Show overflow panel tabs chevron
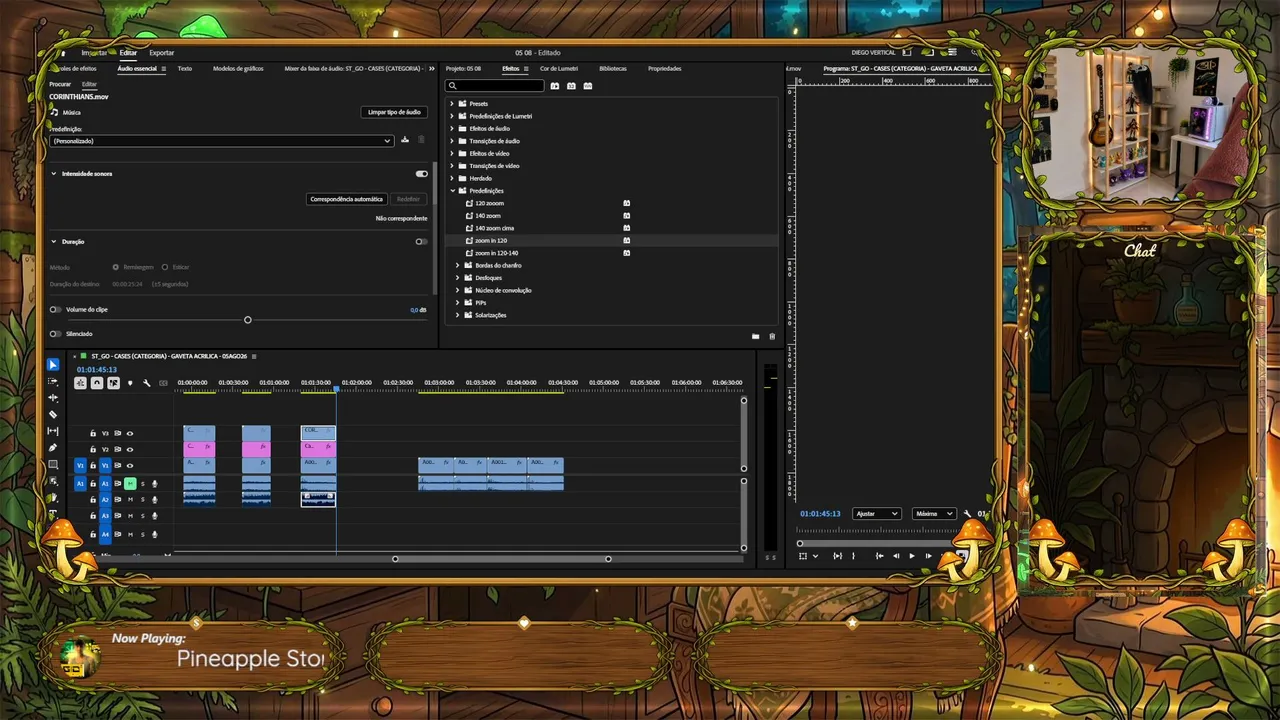The width and height of the screenshot is (1280, 720). (x=432, y=68)
